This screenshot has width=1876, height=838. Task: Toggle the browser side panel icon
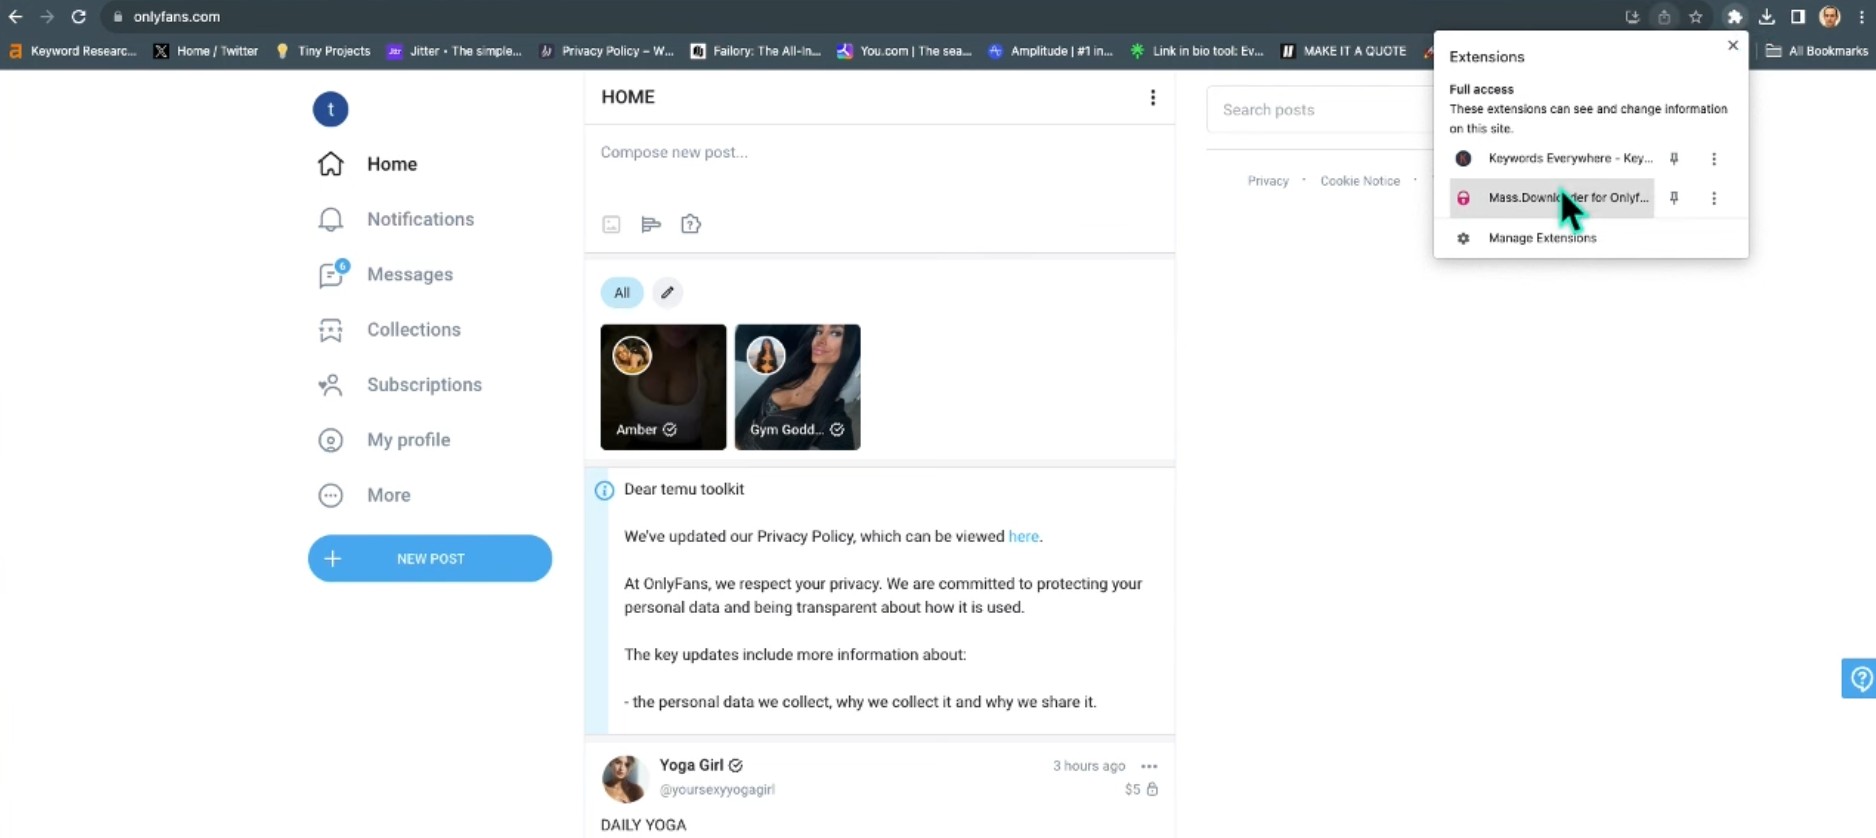click(1798, 17)
